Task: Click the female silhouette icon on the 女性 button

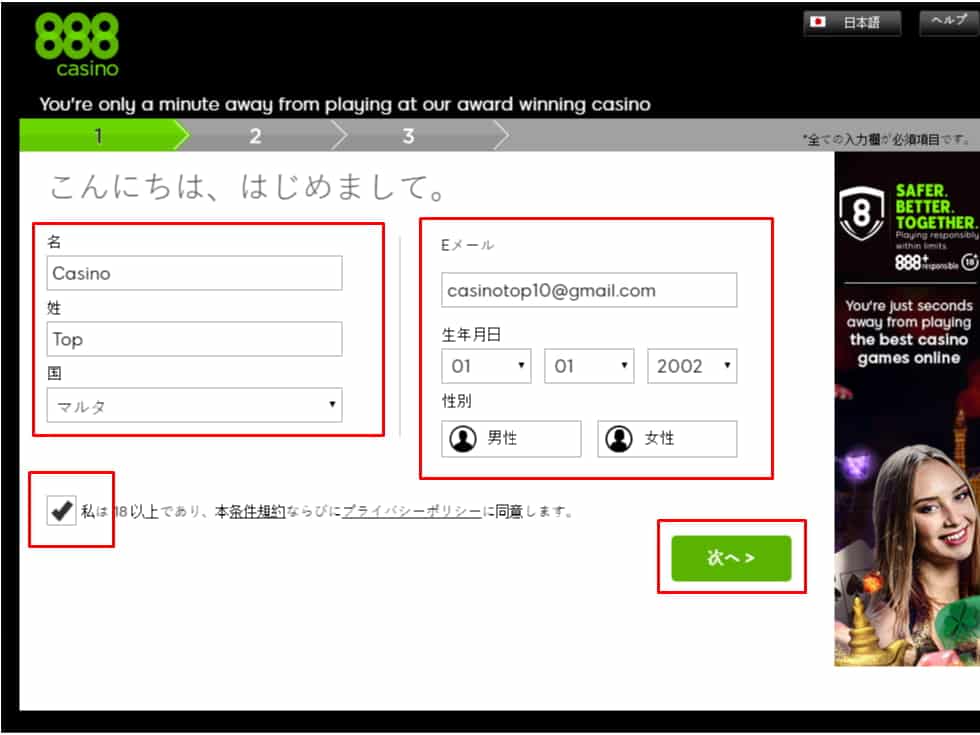Action: pyautogui.click(x=617, y=438)
